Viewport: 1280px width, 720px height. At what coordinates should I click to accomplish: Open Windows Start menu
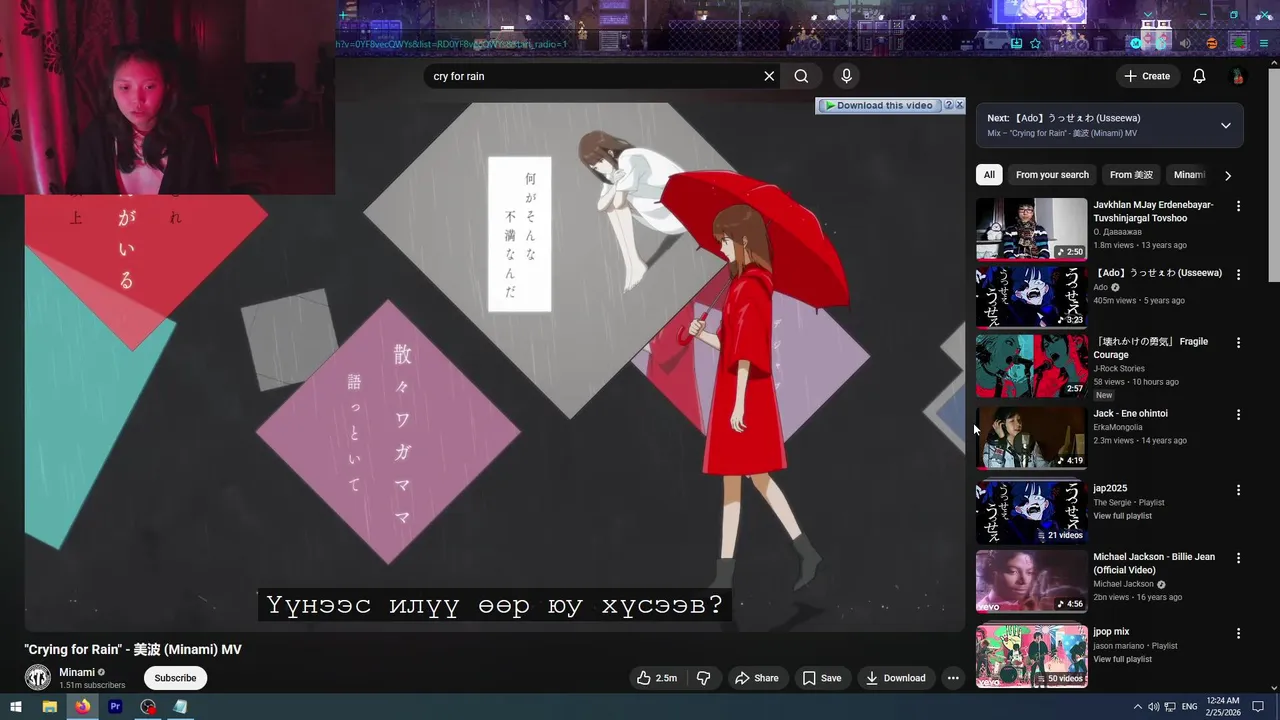pyautogui.click(x=16, y=707)
